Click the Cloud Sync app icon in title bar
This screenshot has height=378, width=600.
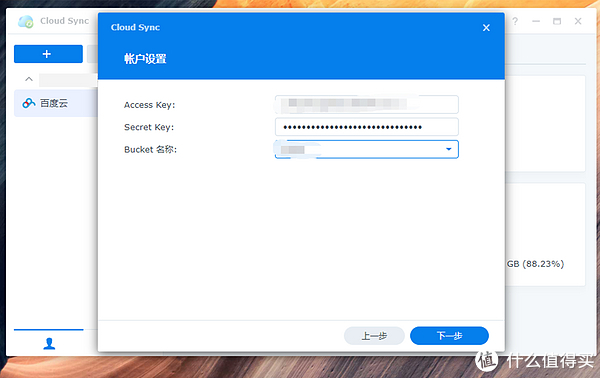tap(26, 21)
